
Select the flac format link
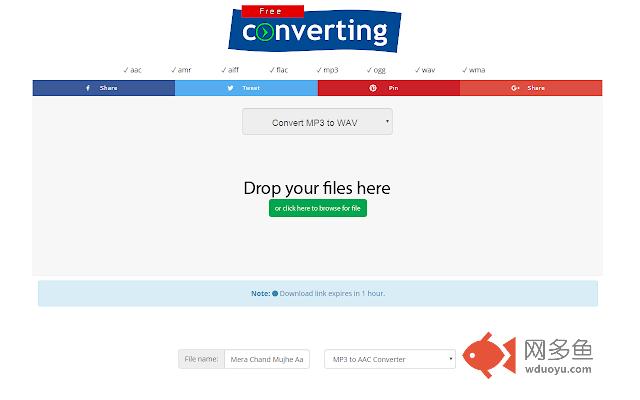[x=279, y=70]
